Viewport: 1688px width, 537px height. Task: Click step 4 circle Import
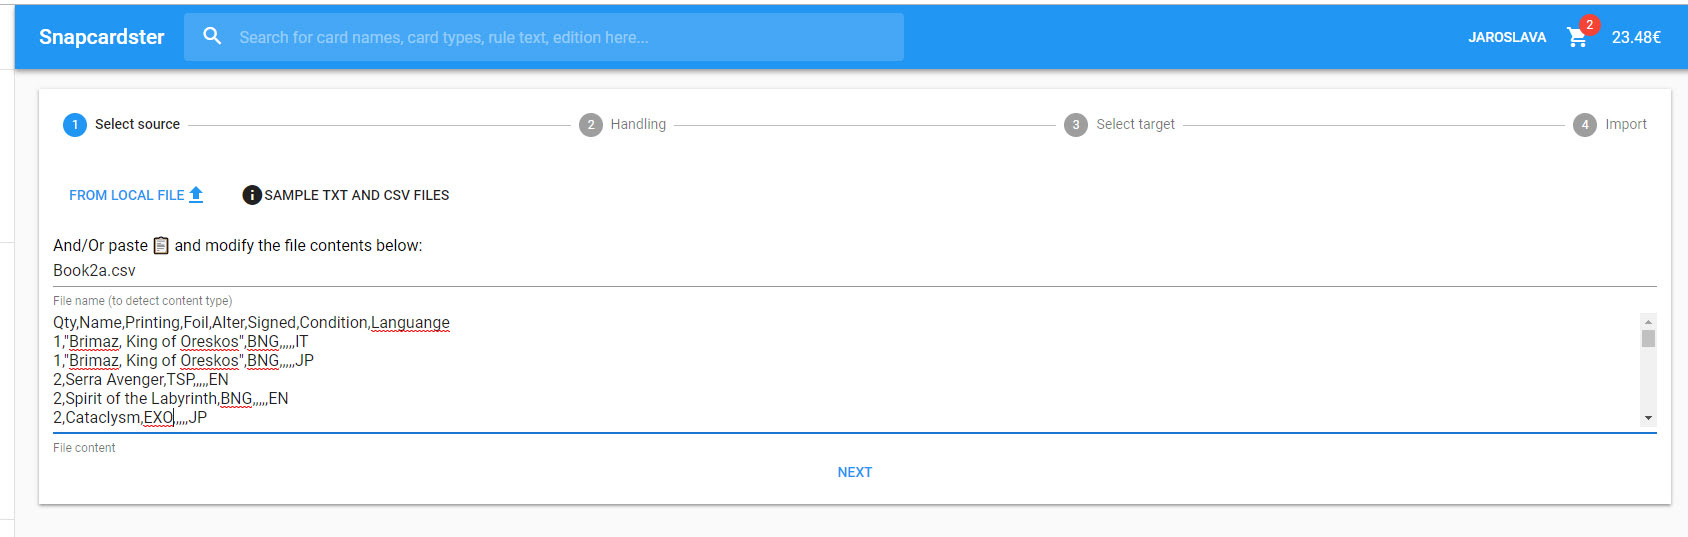1585,125
